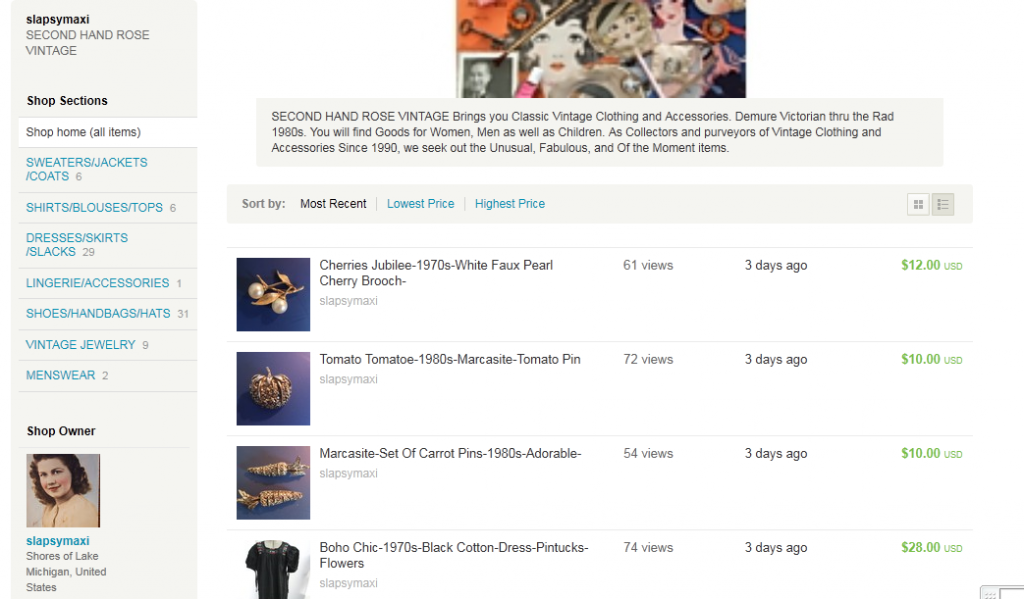Sort items by Lowest Price
1024x599 pixels.
coord(420,204)
